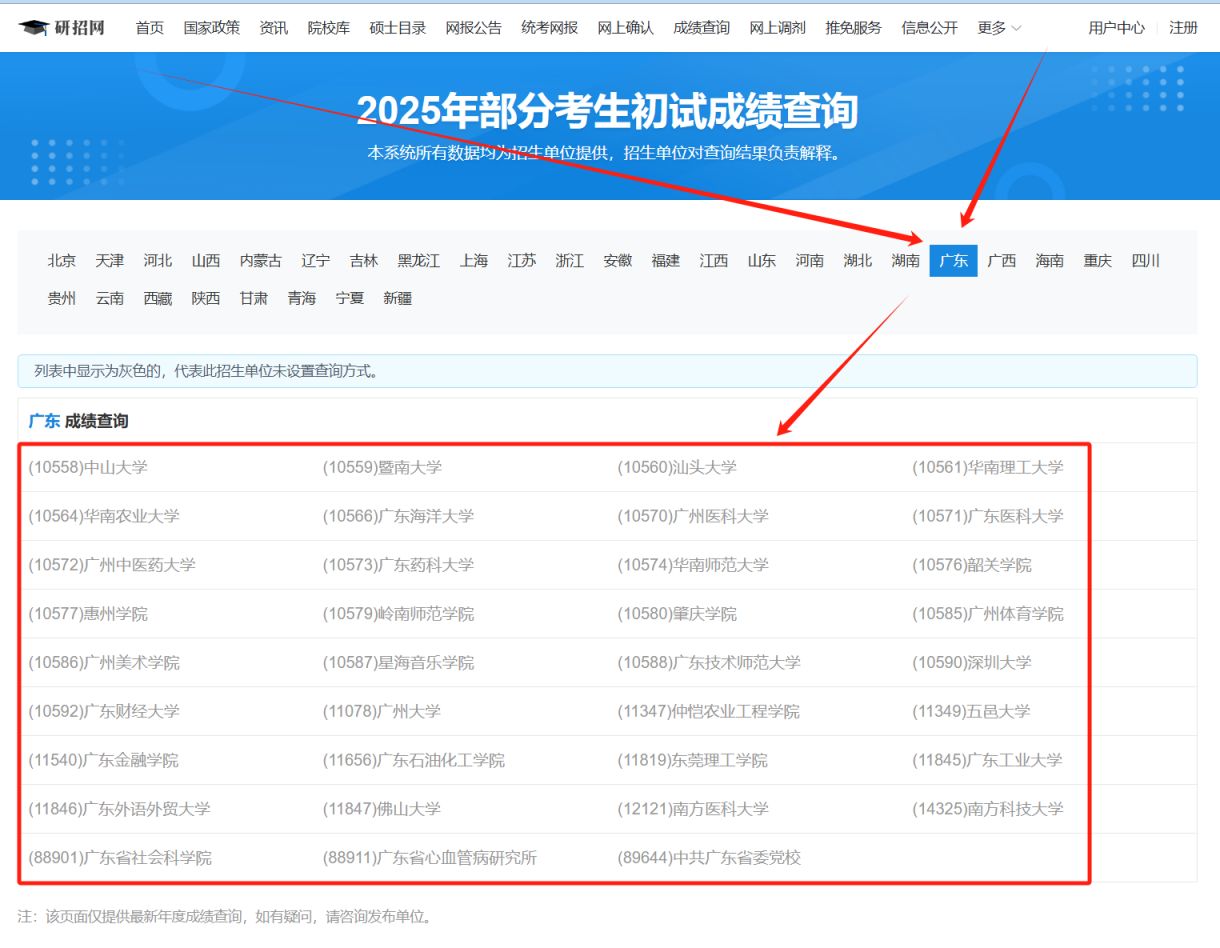The image size is (1220, 948).
Task: Go to 网上调剂
Action: click(778, 28)
